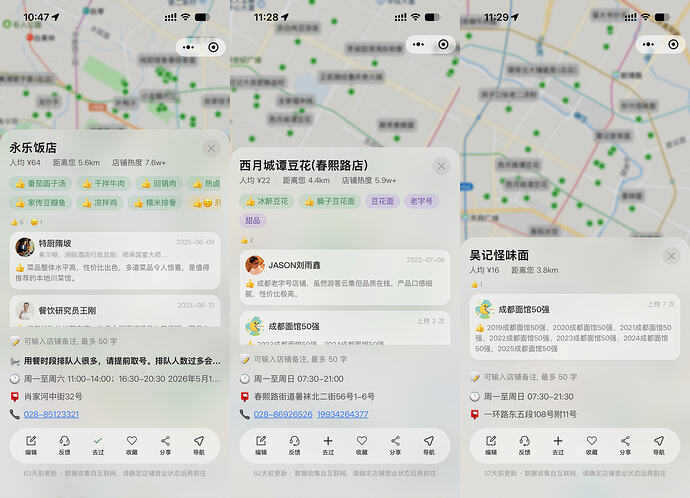Tap 编辑 edit icon on 西月城谭豆花 card
The height and width of the screenshot is (498, 690).
click(261, 445)
